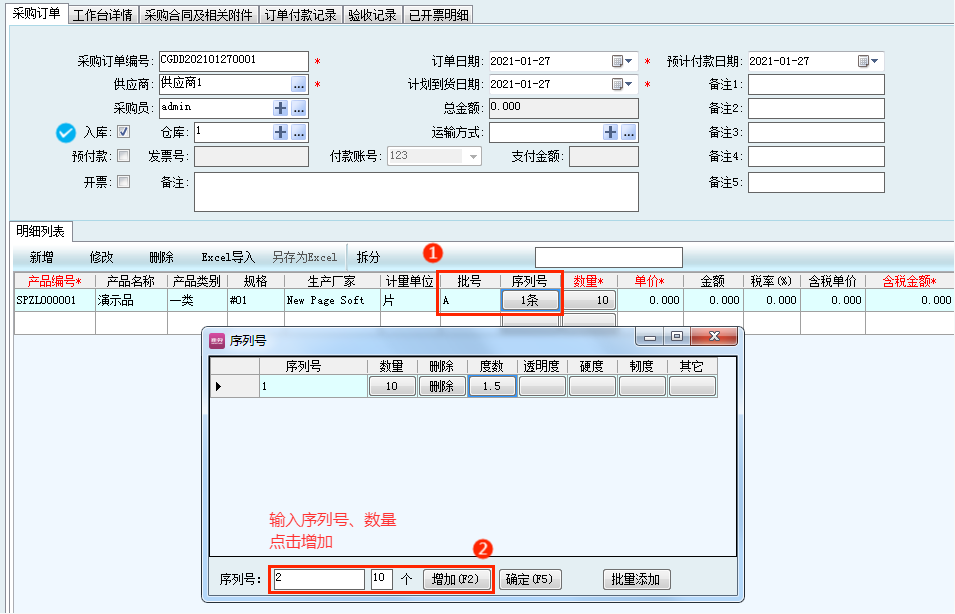Screen dimensions: 955x614
Task: Switch to the 验收记录 tab
Action: tap(372, 15)
